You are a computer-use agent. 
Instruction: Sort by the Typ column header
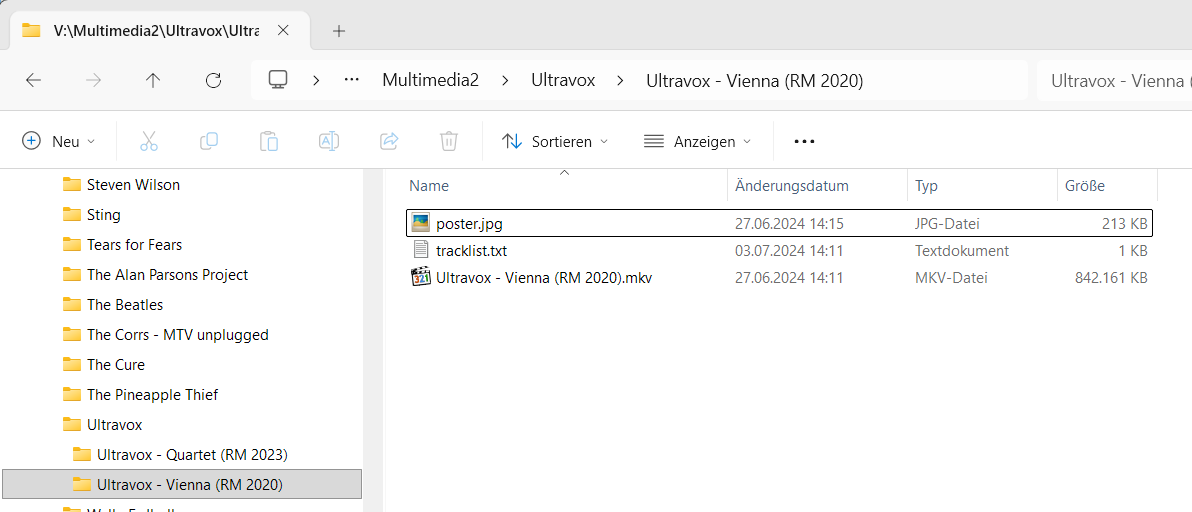point(982,185)
